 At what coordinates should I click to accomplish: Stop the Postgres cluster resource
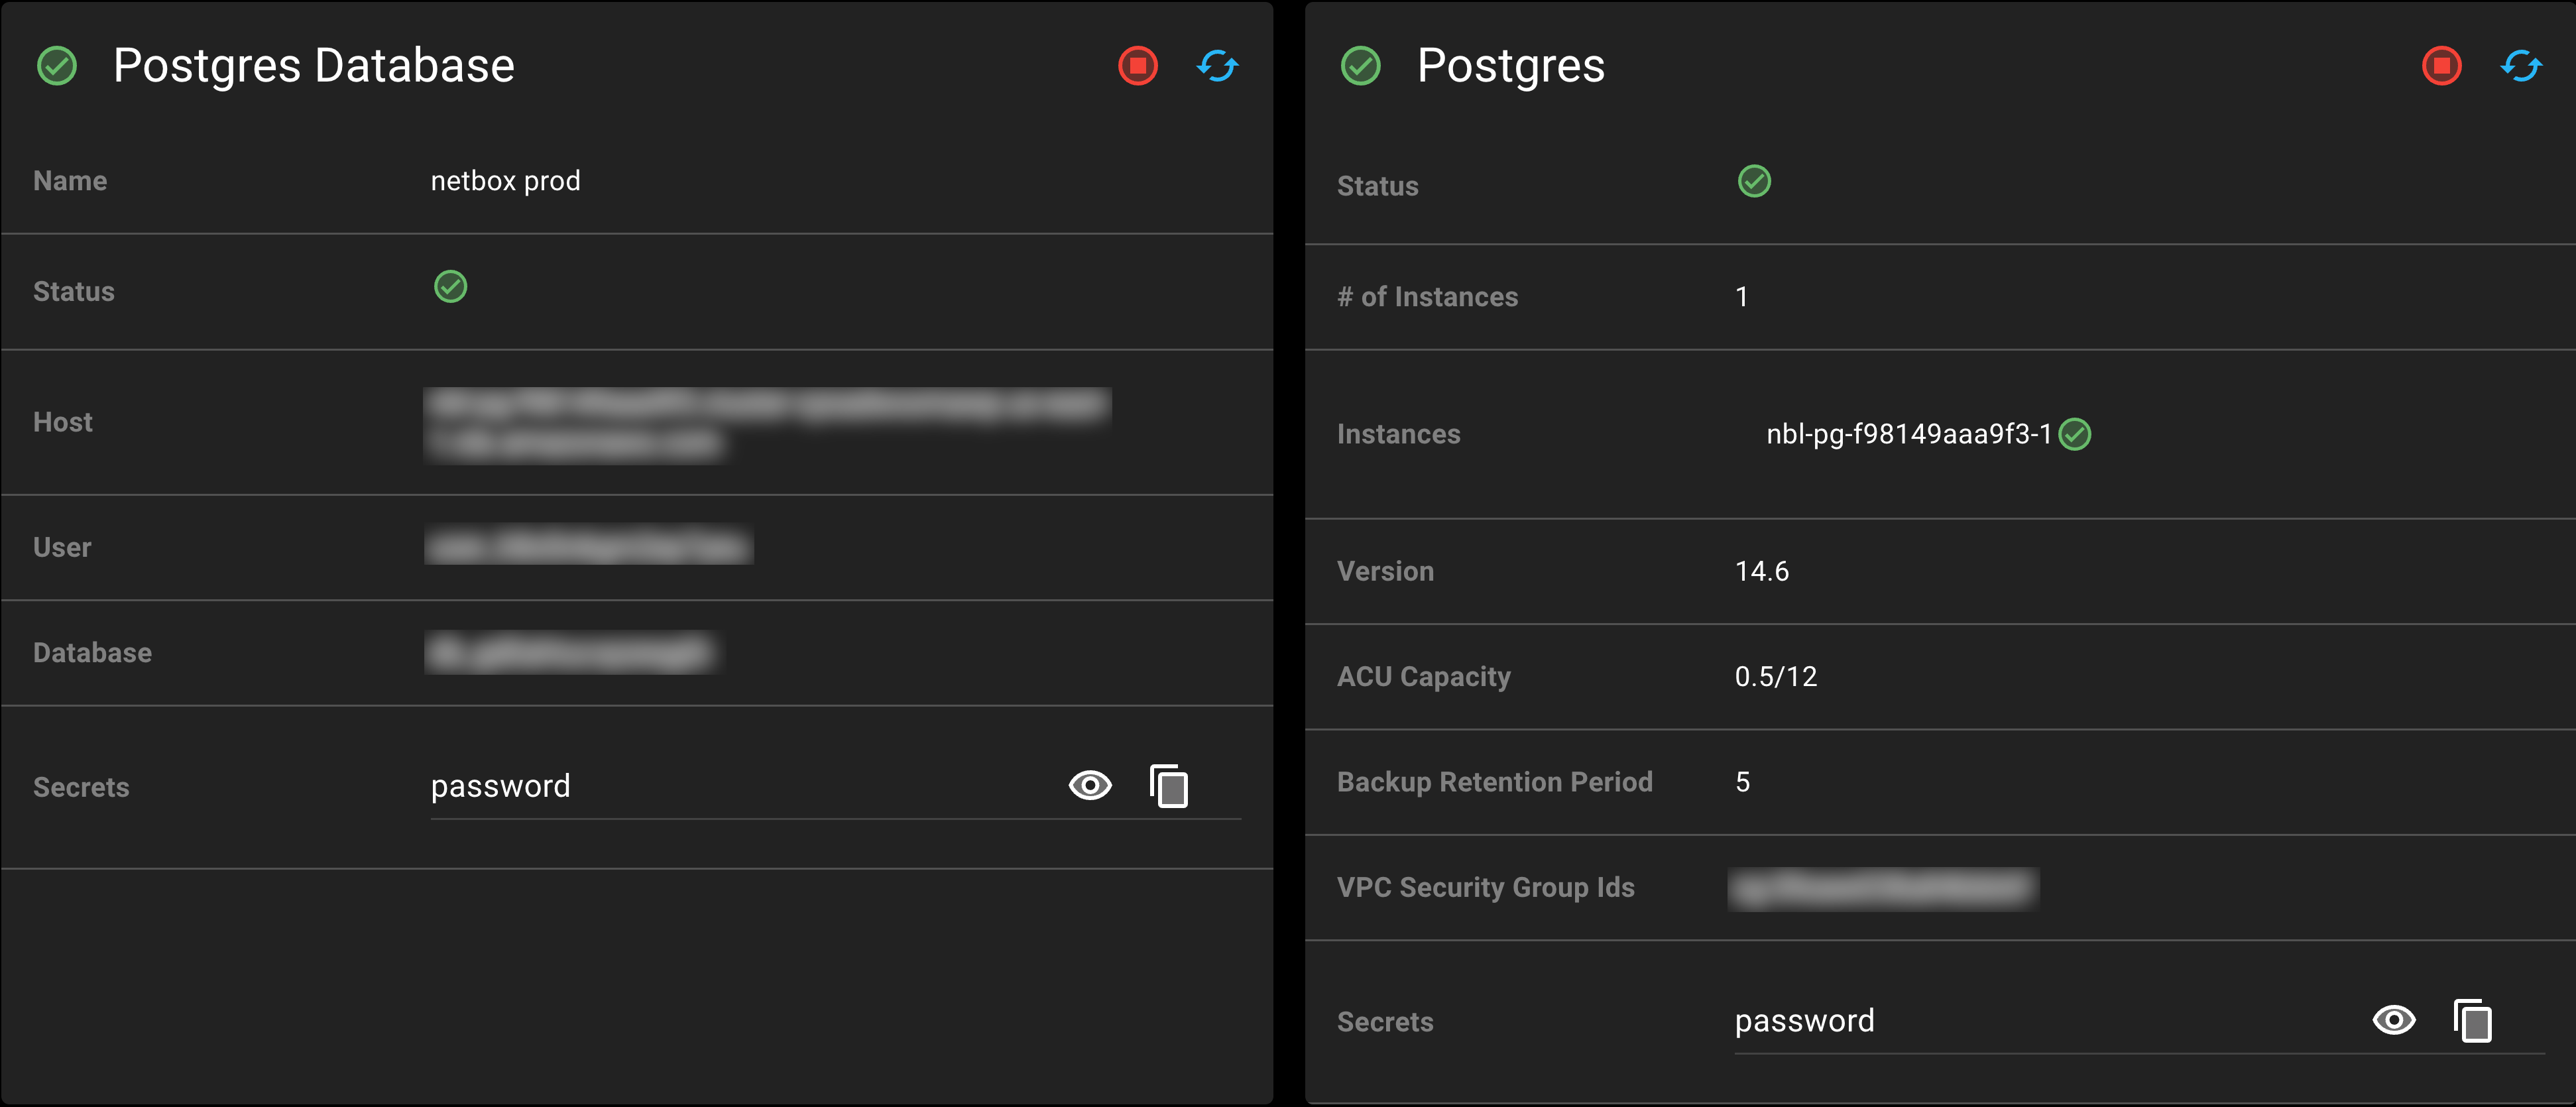pyautogui.click(x=2441, y=66)
